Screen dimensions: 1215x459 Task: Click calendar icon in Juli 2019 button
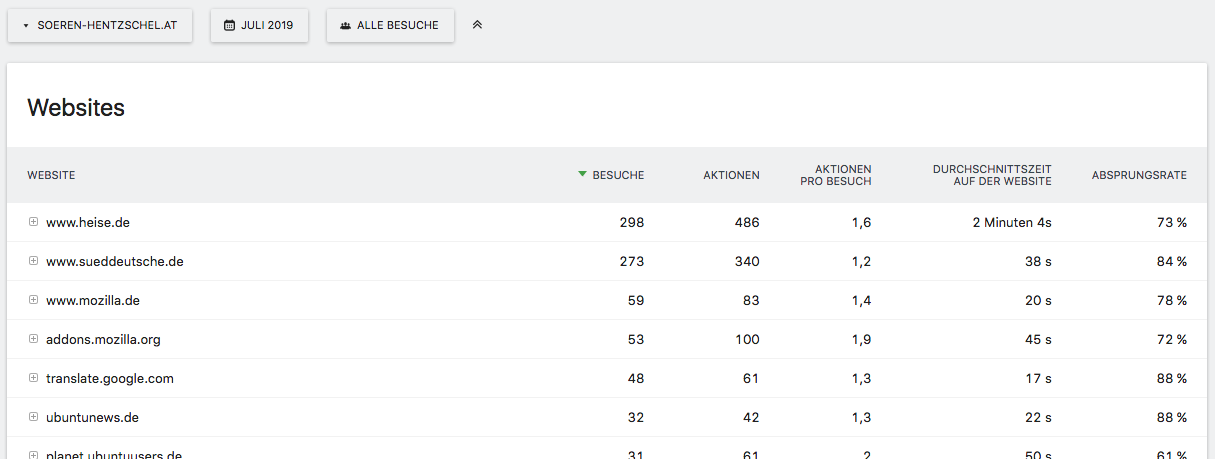(229, 26)
